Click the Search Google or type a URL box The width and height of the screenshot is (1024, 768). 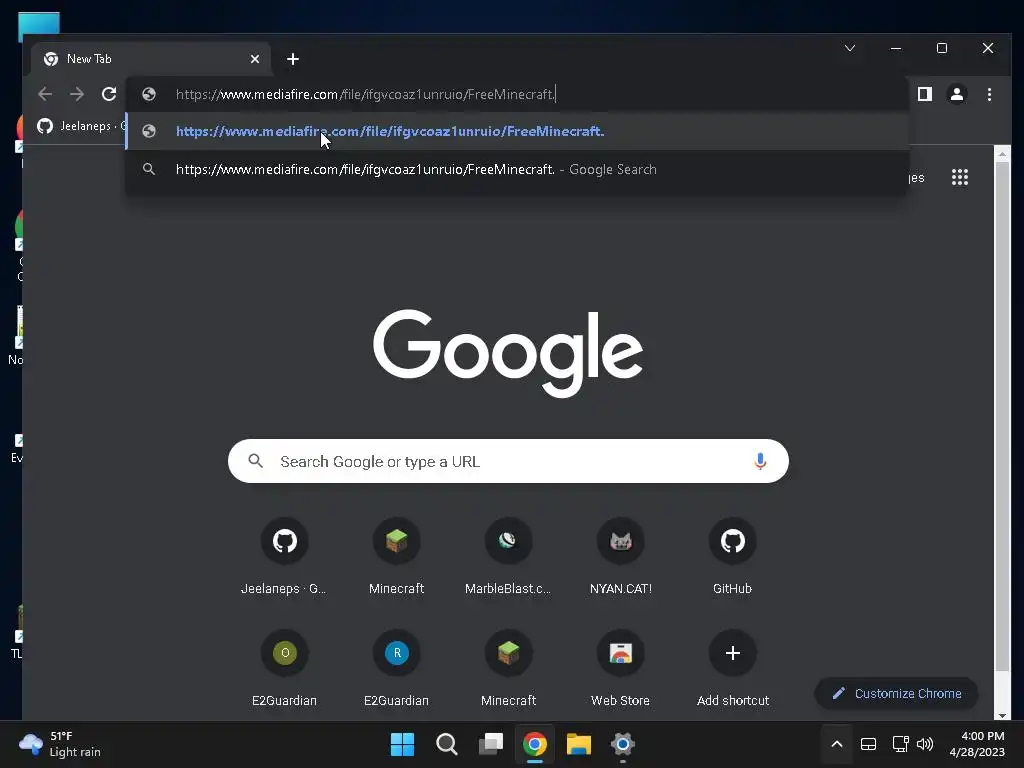[508, 462]
